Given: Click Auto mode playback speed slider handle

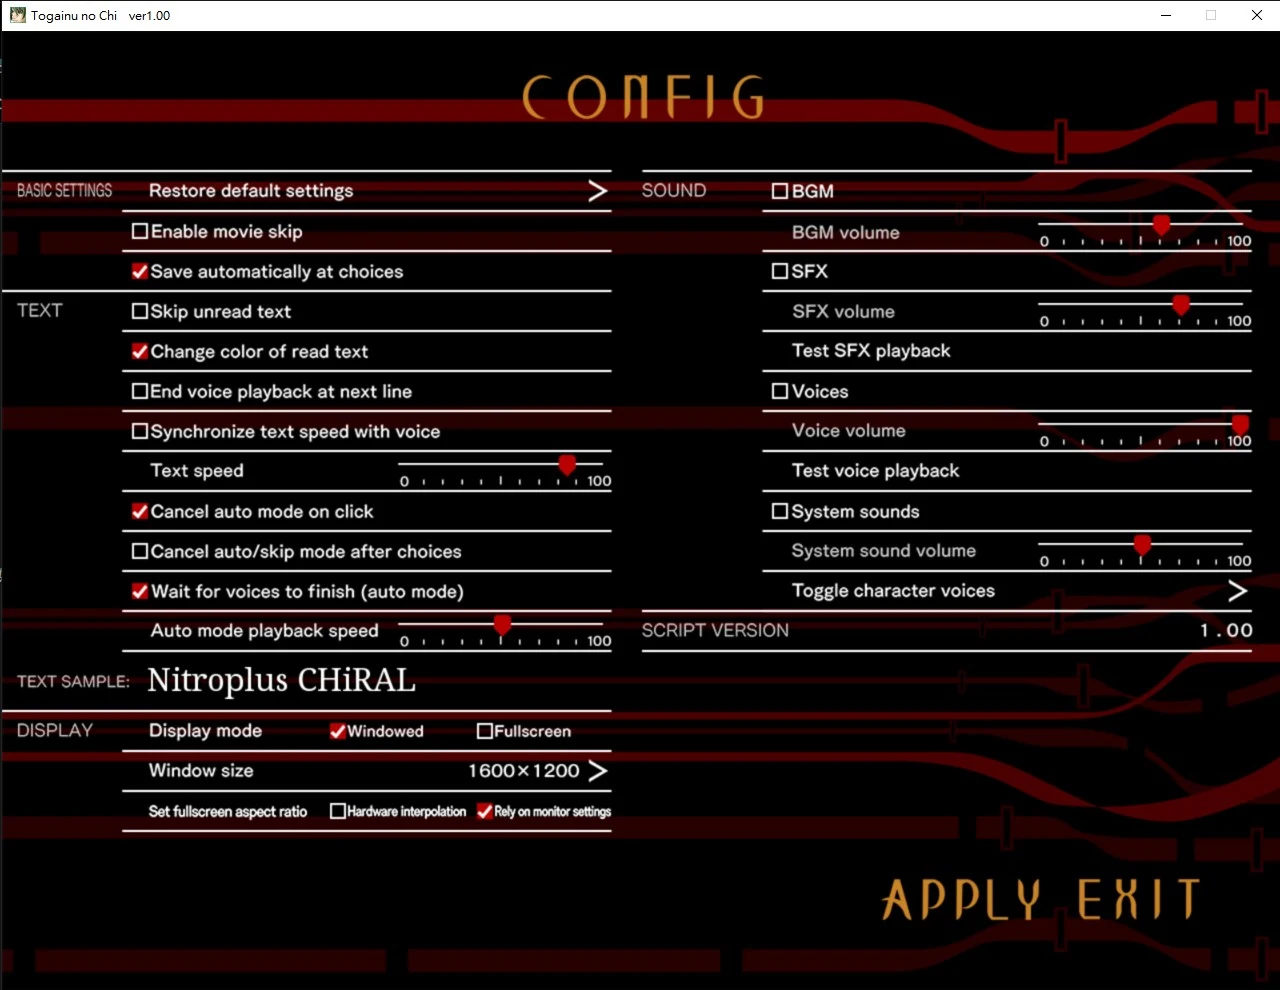Looking at the screenshot, I should [503, 625].
